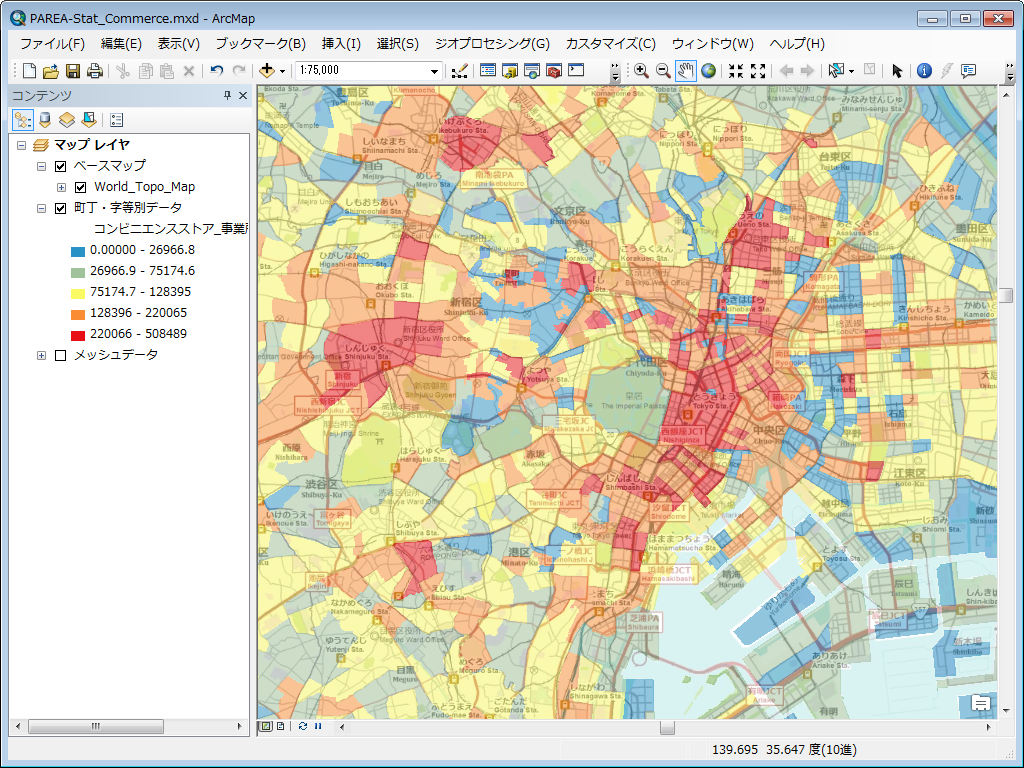List layers by selection
Image resolution: width=1024 pixels, height=768 pixels.
(89, 120)
